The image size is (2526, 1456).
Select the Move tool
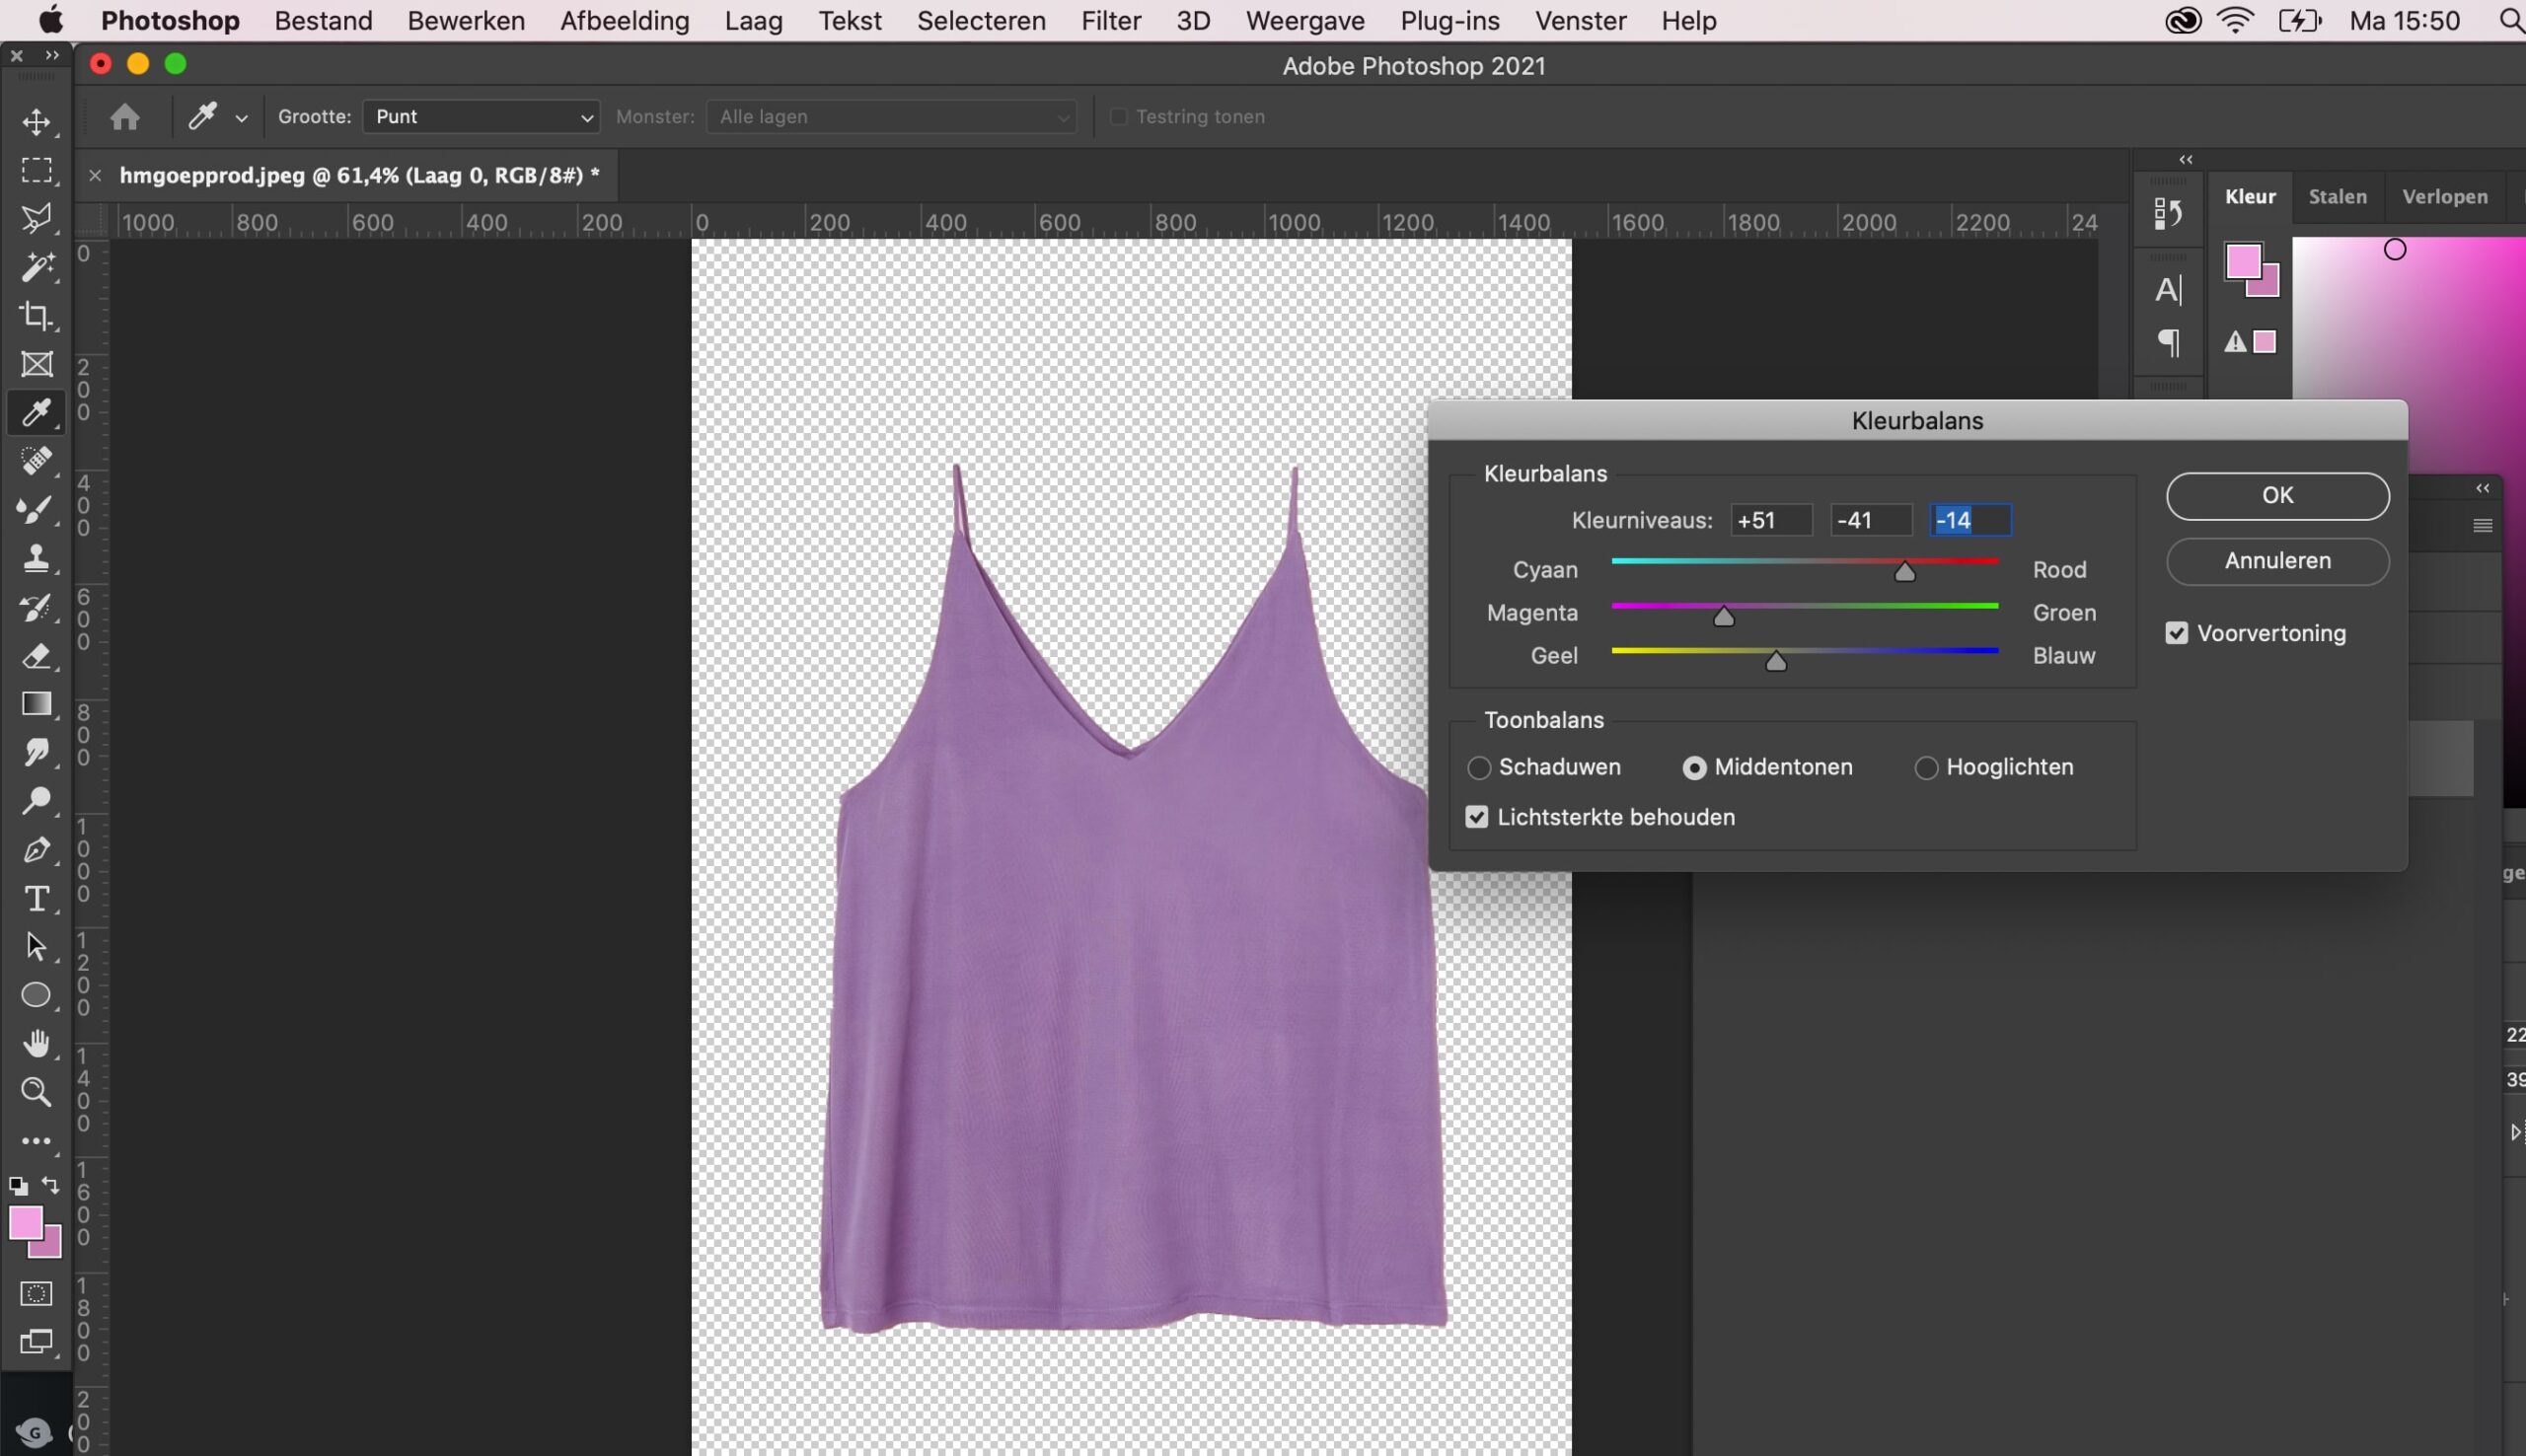pos(37,122)
